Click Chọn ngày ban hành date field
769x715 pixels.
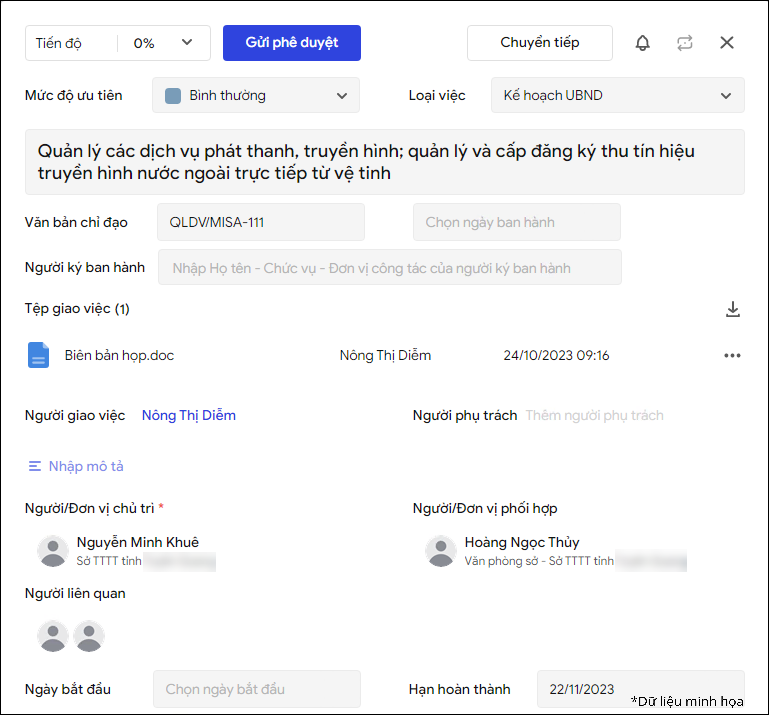(517, 222)
